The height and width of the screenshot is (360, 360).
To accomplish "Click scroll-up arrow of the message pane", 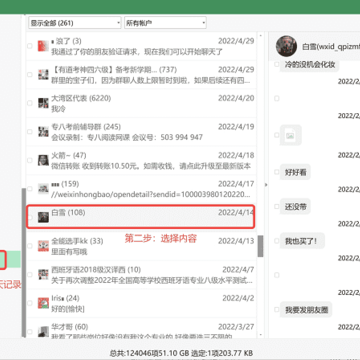I will click(260, 35).
